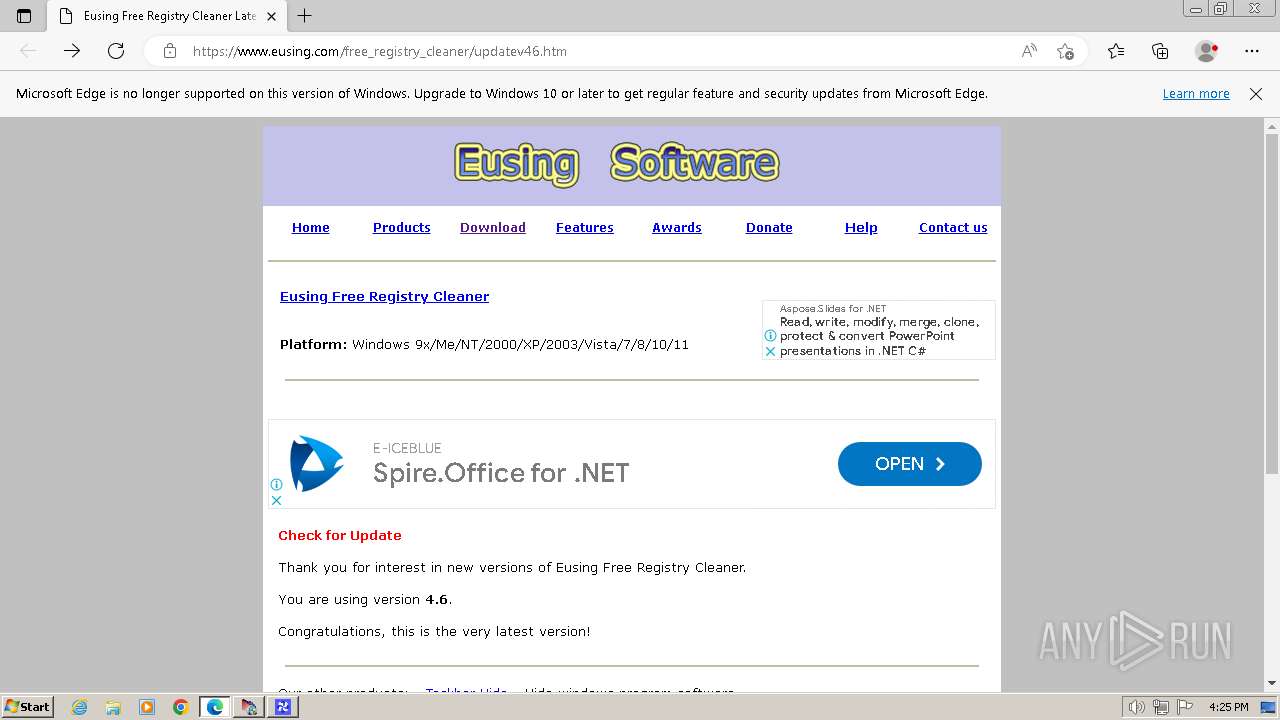Click the 4:25 PM taskbar clock
Viewport: 1280px width, 720px height.
coord(1228,707)
